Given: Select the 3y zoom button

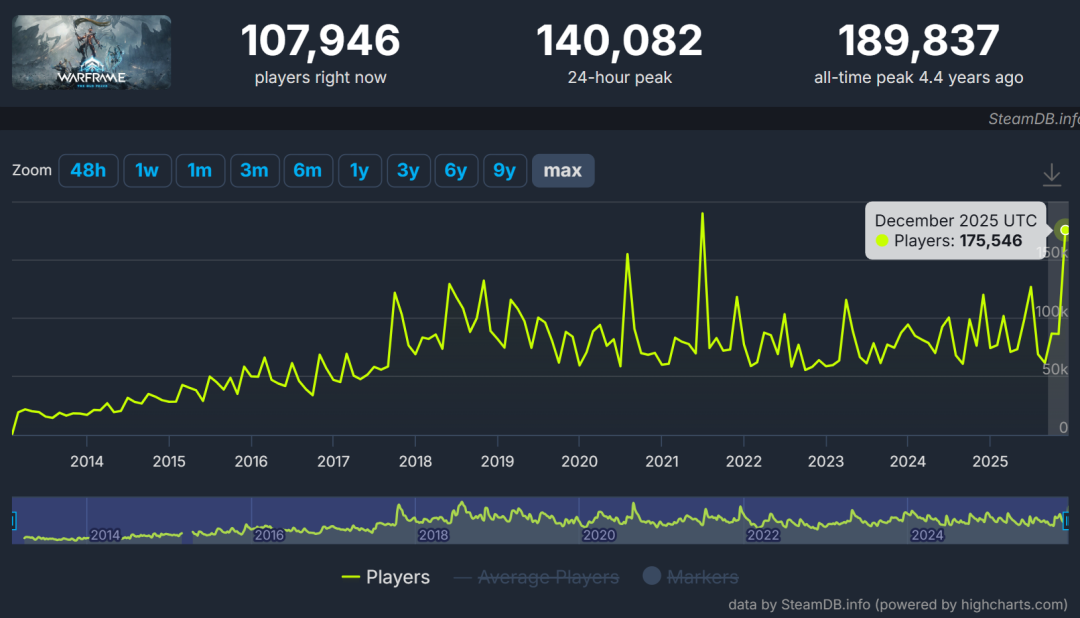Looking at the screenshot, I should [x=408, y=171].
